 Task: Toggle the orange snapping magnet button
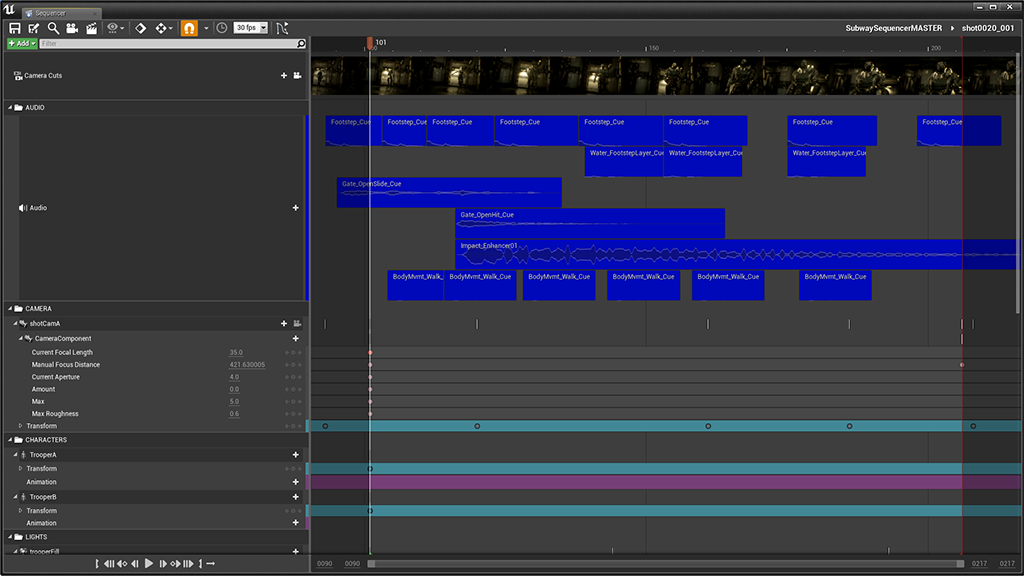pos(188,28)
